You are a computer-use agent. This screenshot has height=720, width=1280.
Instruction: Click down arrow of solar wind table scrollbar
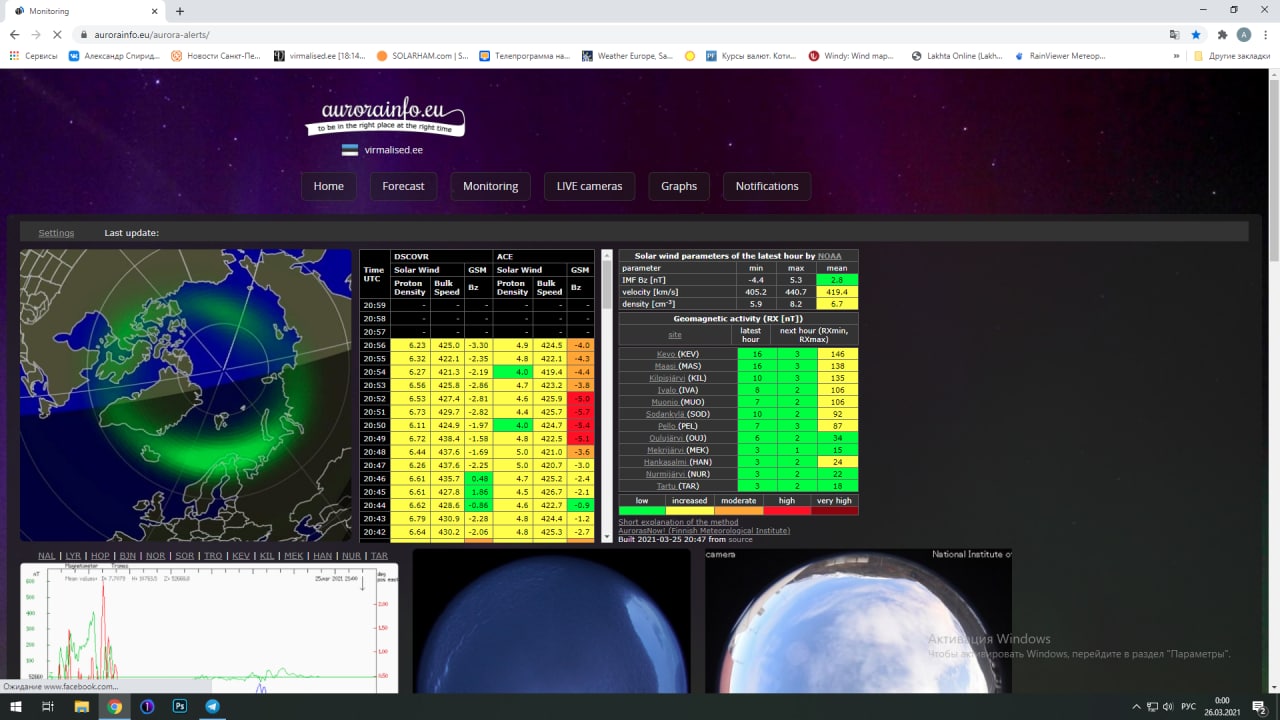coord(606,537)
